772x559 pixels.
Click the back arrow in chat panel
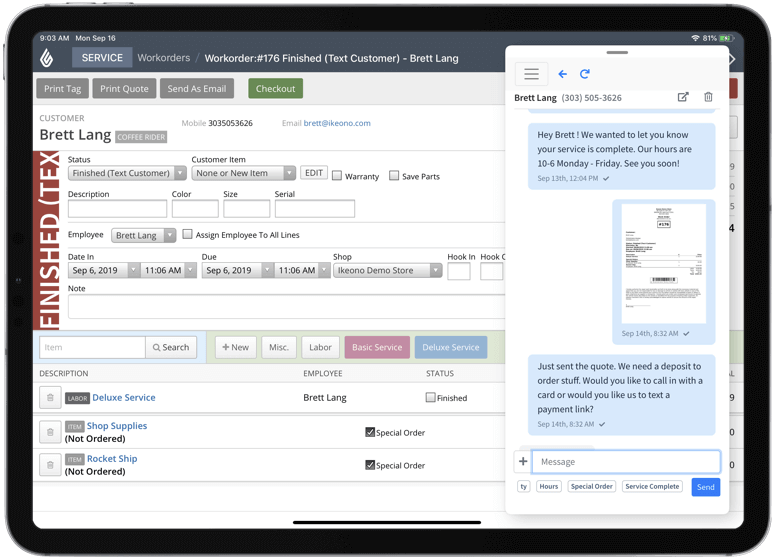(x=563, y=74)
